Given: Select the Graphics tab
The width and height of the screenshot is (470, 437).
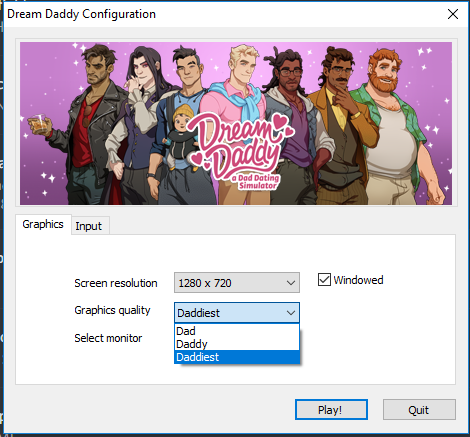Looking at the screenshot, I should (43, 224).
